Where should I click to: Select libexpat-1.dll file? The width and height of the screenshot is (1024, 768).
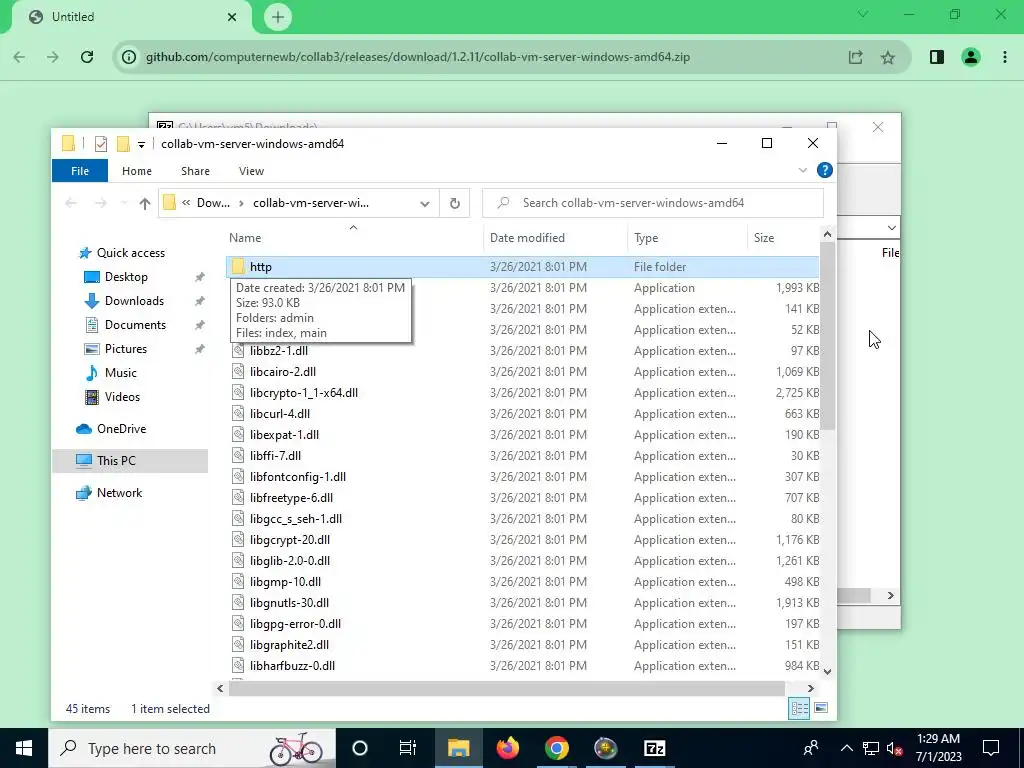tap(284, 435)
